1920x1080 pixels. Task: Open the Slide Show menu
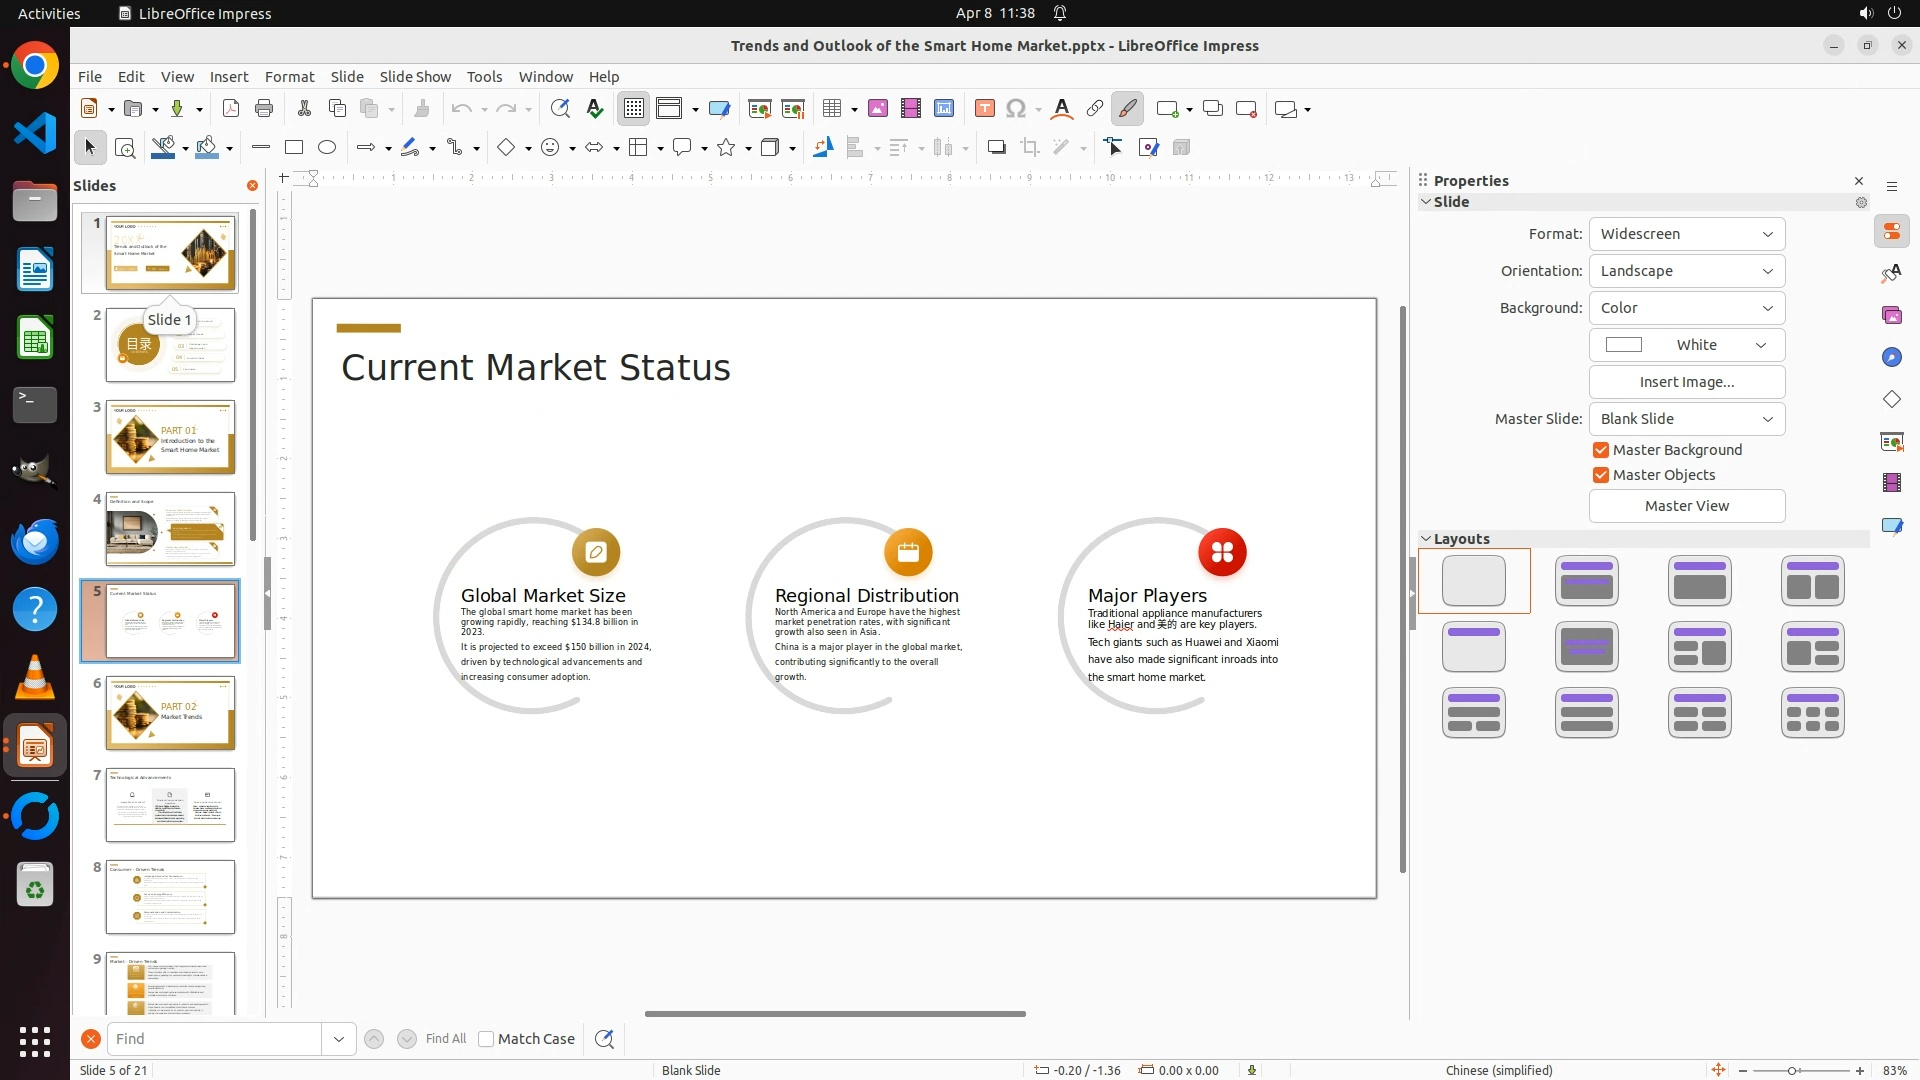415,77
